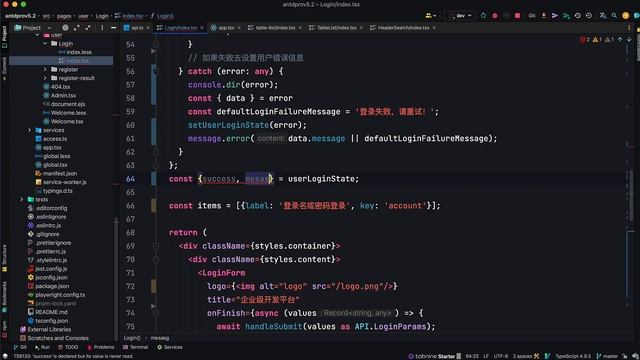Image resolution: width=640 pixels, height=360 pixels.
Task: Go to previous highlighted error arrow
Action: click(x=620, y=40)
